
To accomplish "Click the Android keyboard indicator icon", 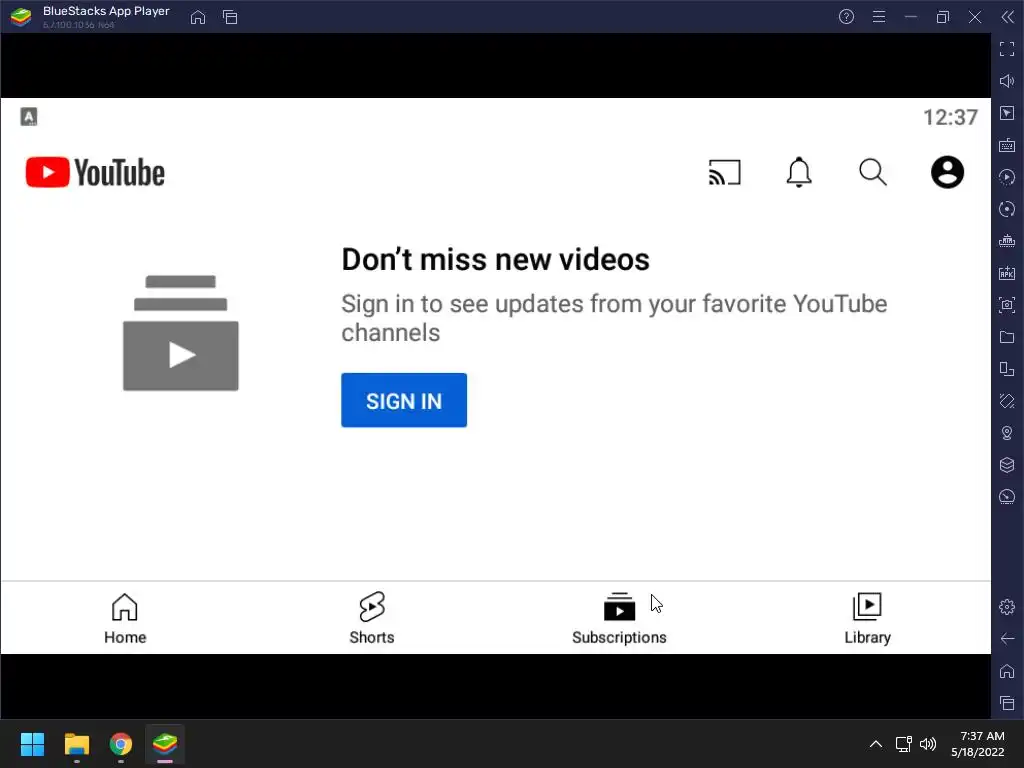I will tap(29, 117).
